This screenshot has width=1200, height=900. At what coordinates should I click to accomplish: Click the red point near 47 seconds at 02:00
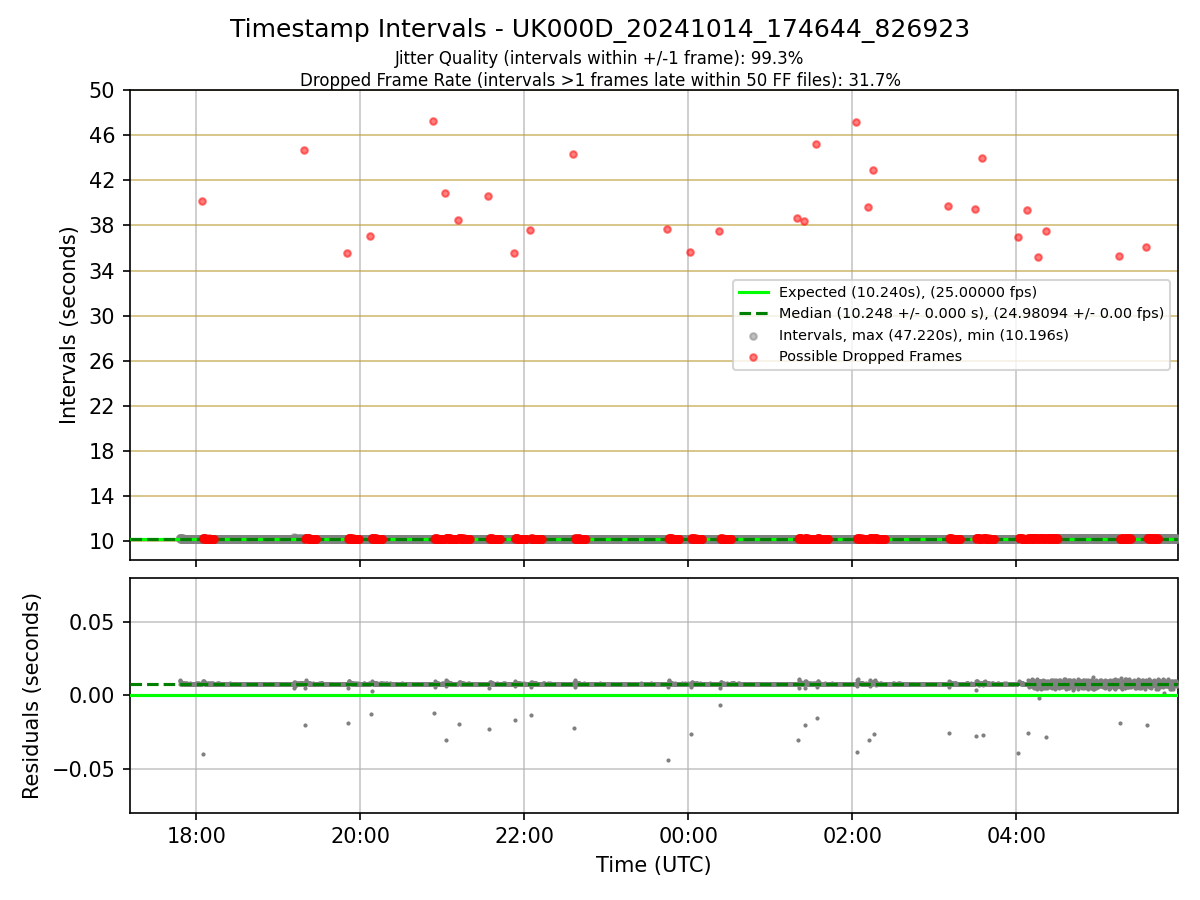tap(856, 122)
